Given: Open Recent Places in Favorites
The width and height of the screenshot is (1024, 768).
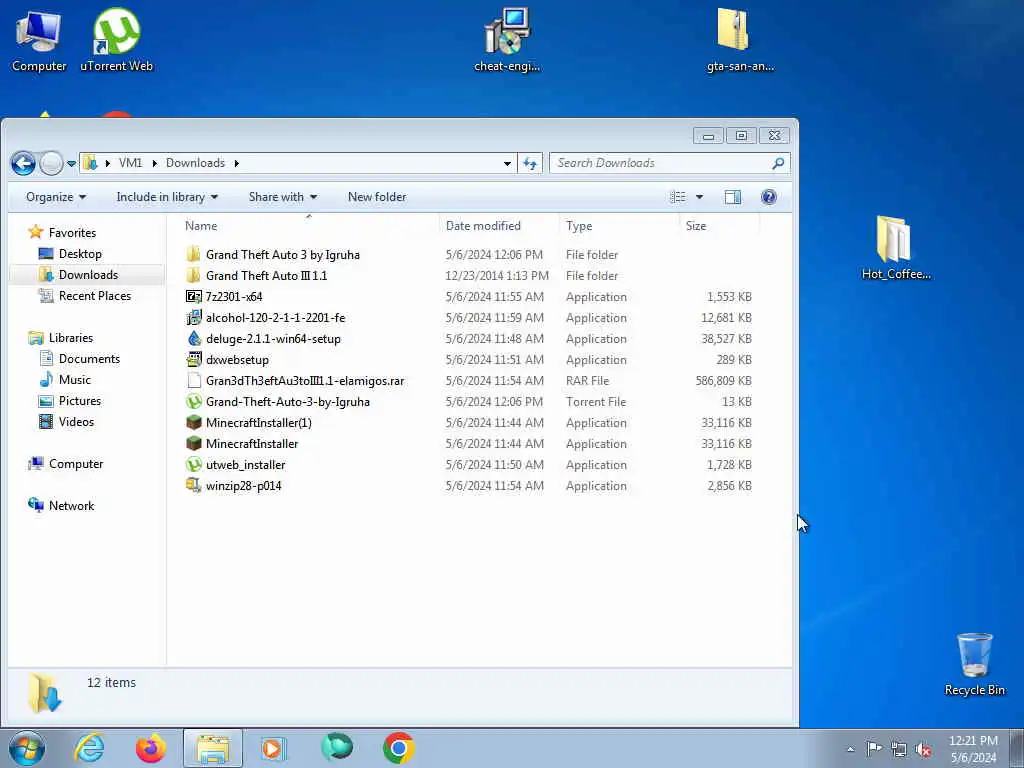Looking at the screenshot, I should click(x=95, y=296).
